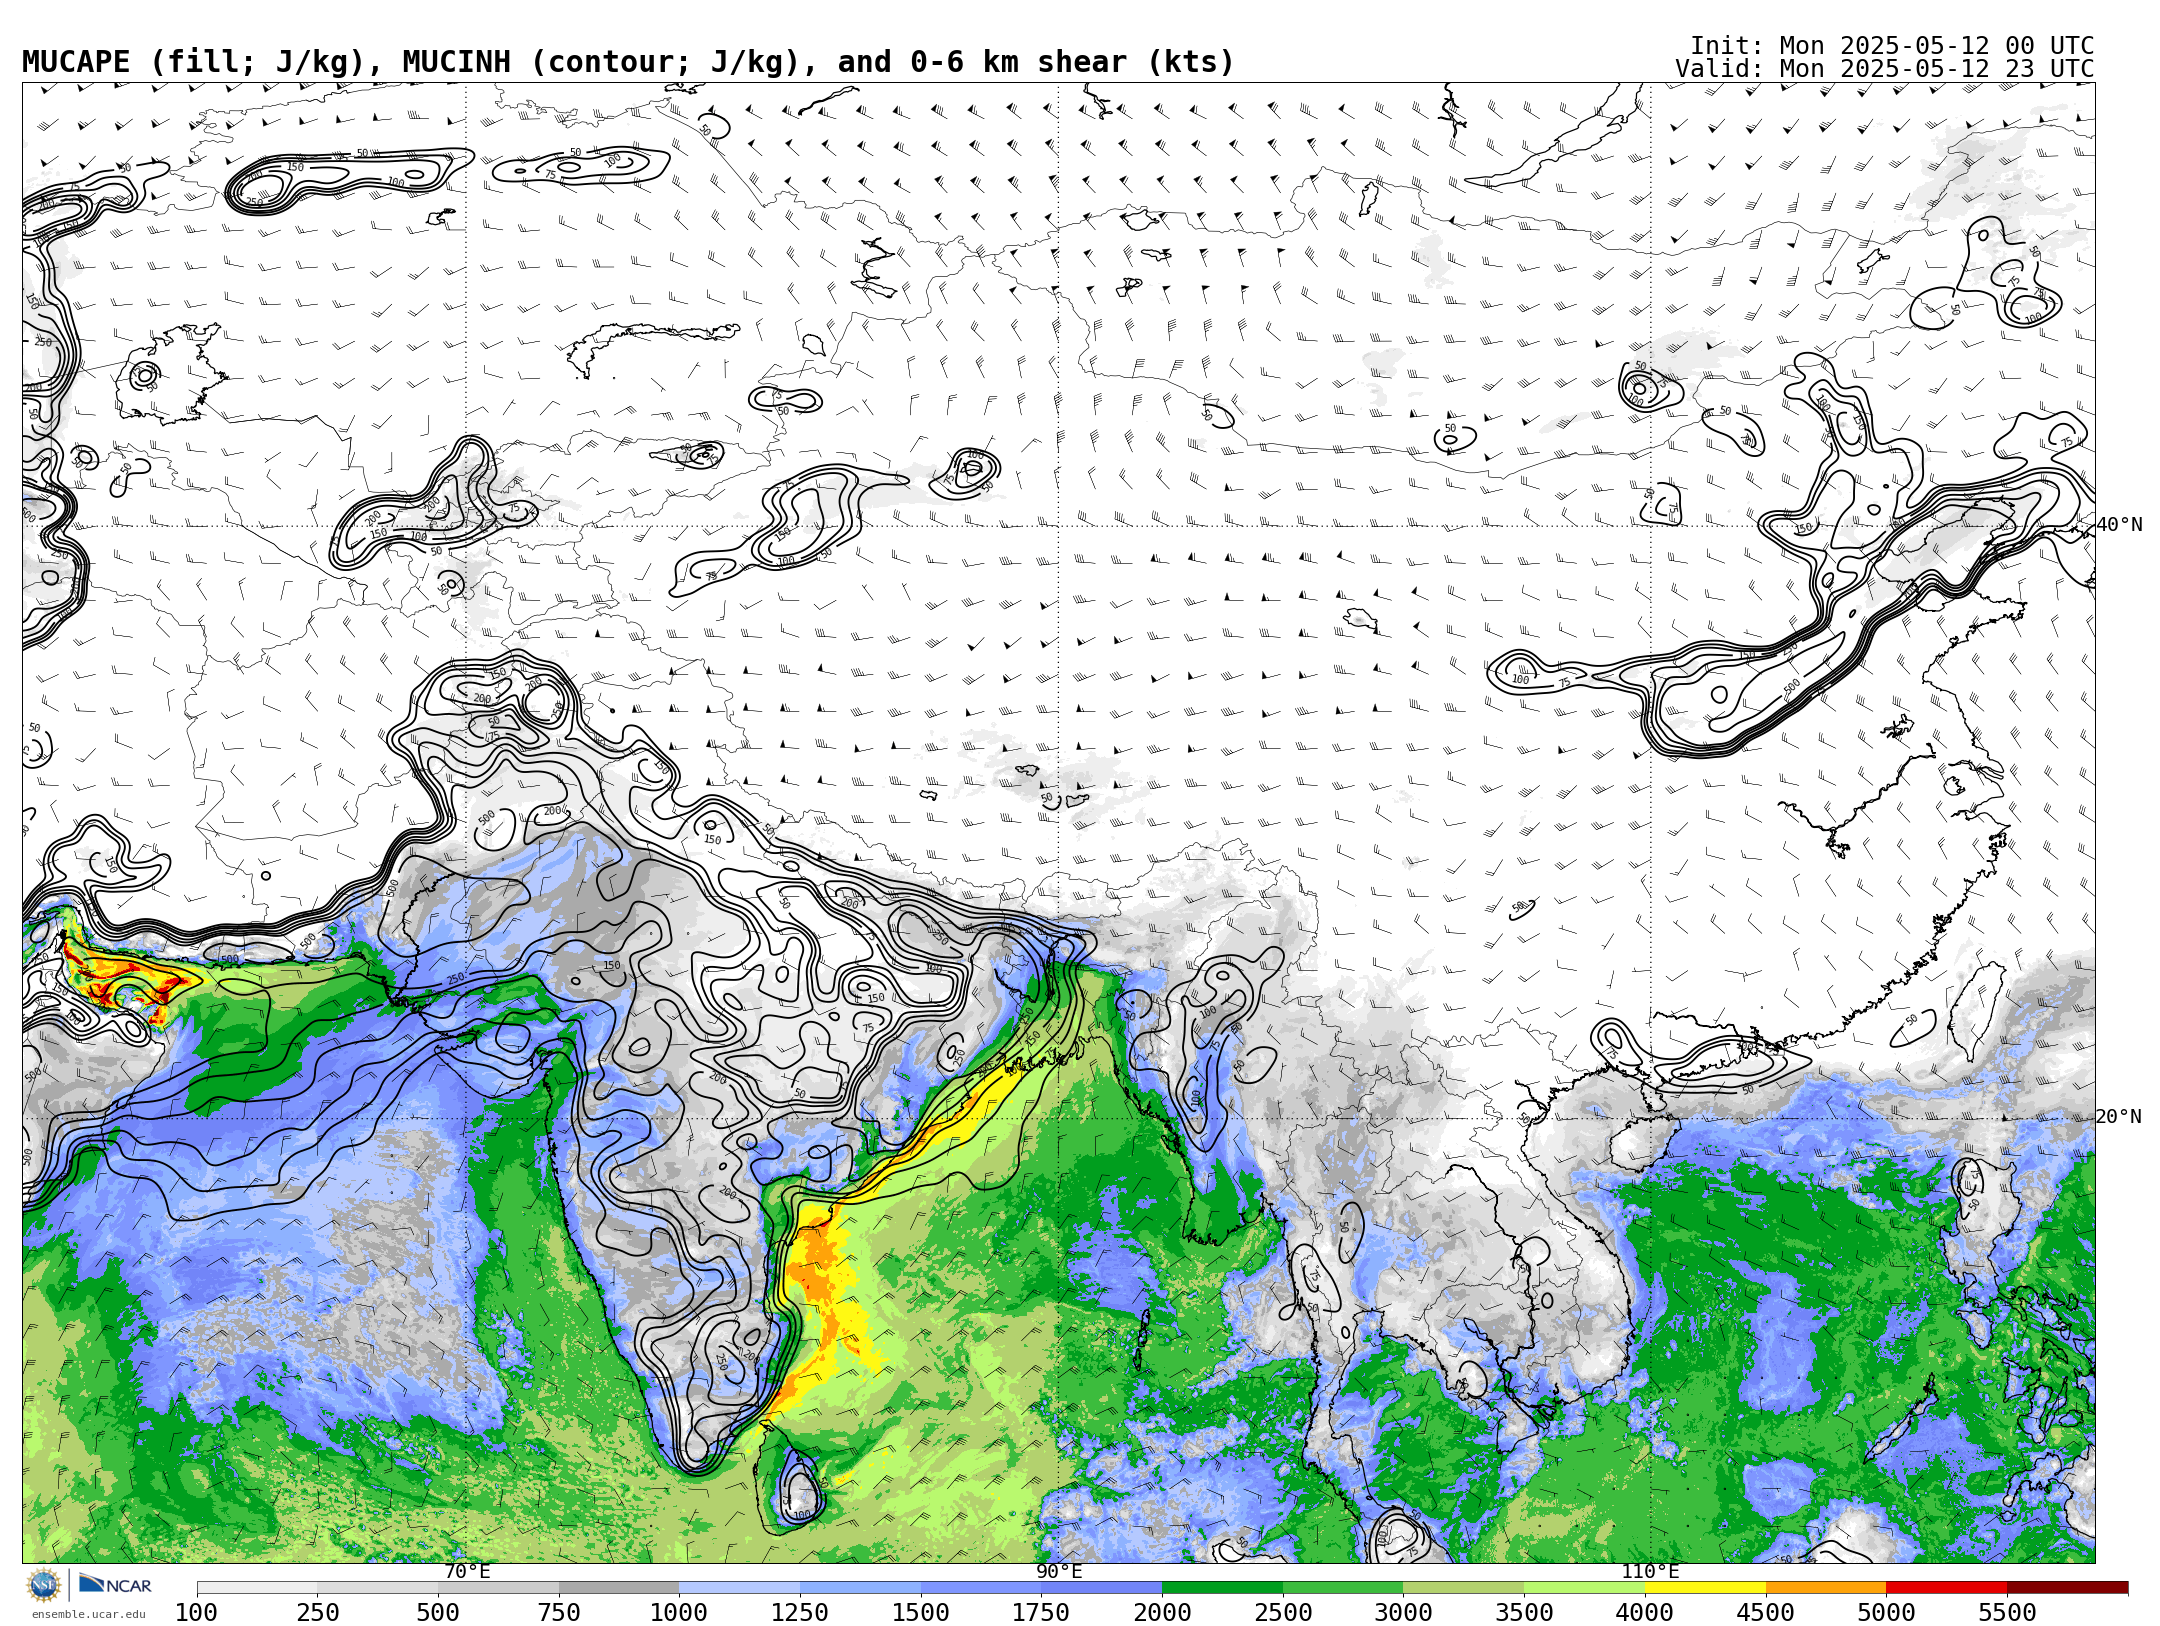This screenshot has width=2160, height=1626.
Task: Click the colorbar label 500
Action: 438,1613
